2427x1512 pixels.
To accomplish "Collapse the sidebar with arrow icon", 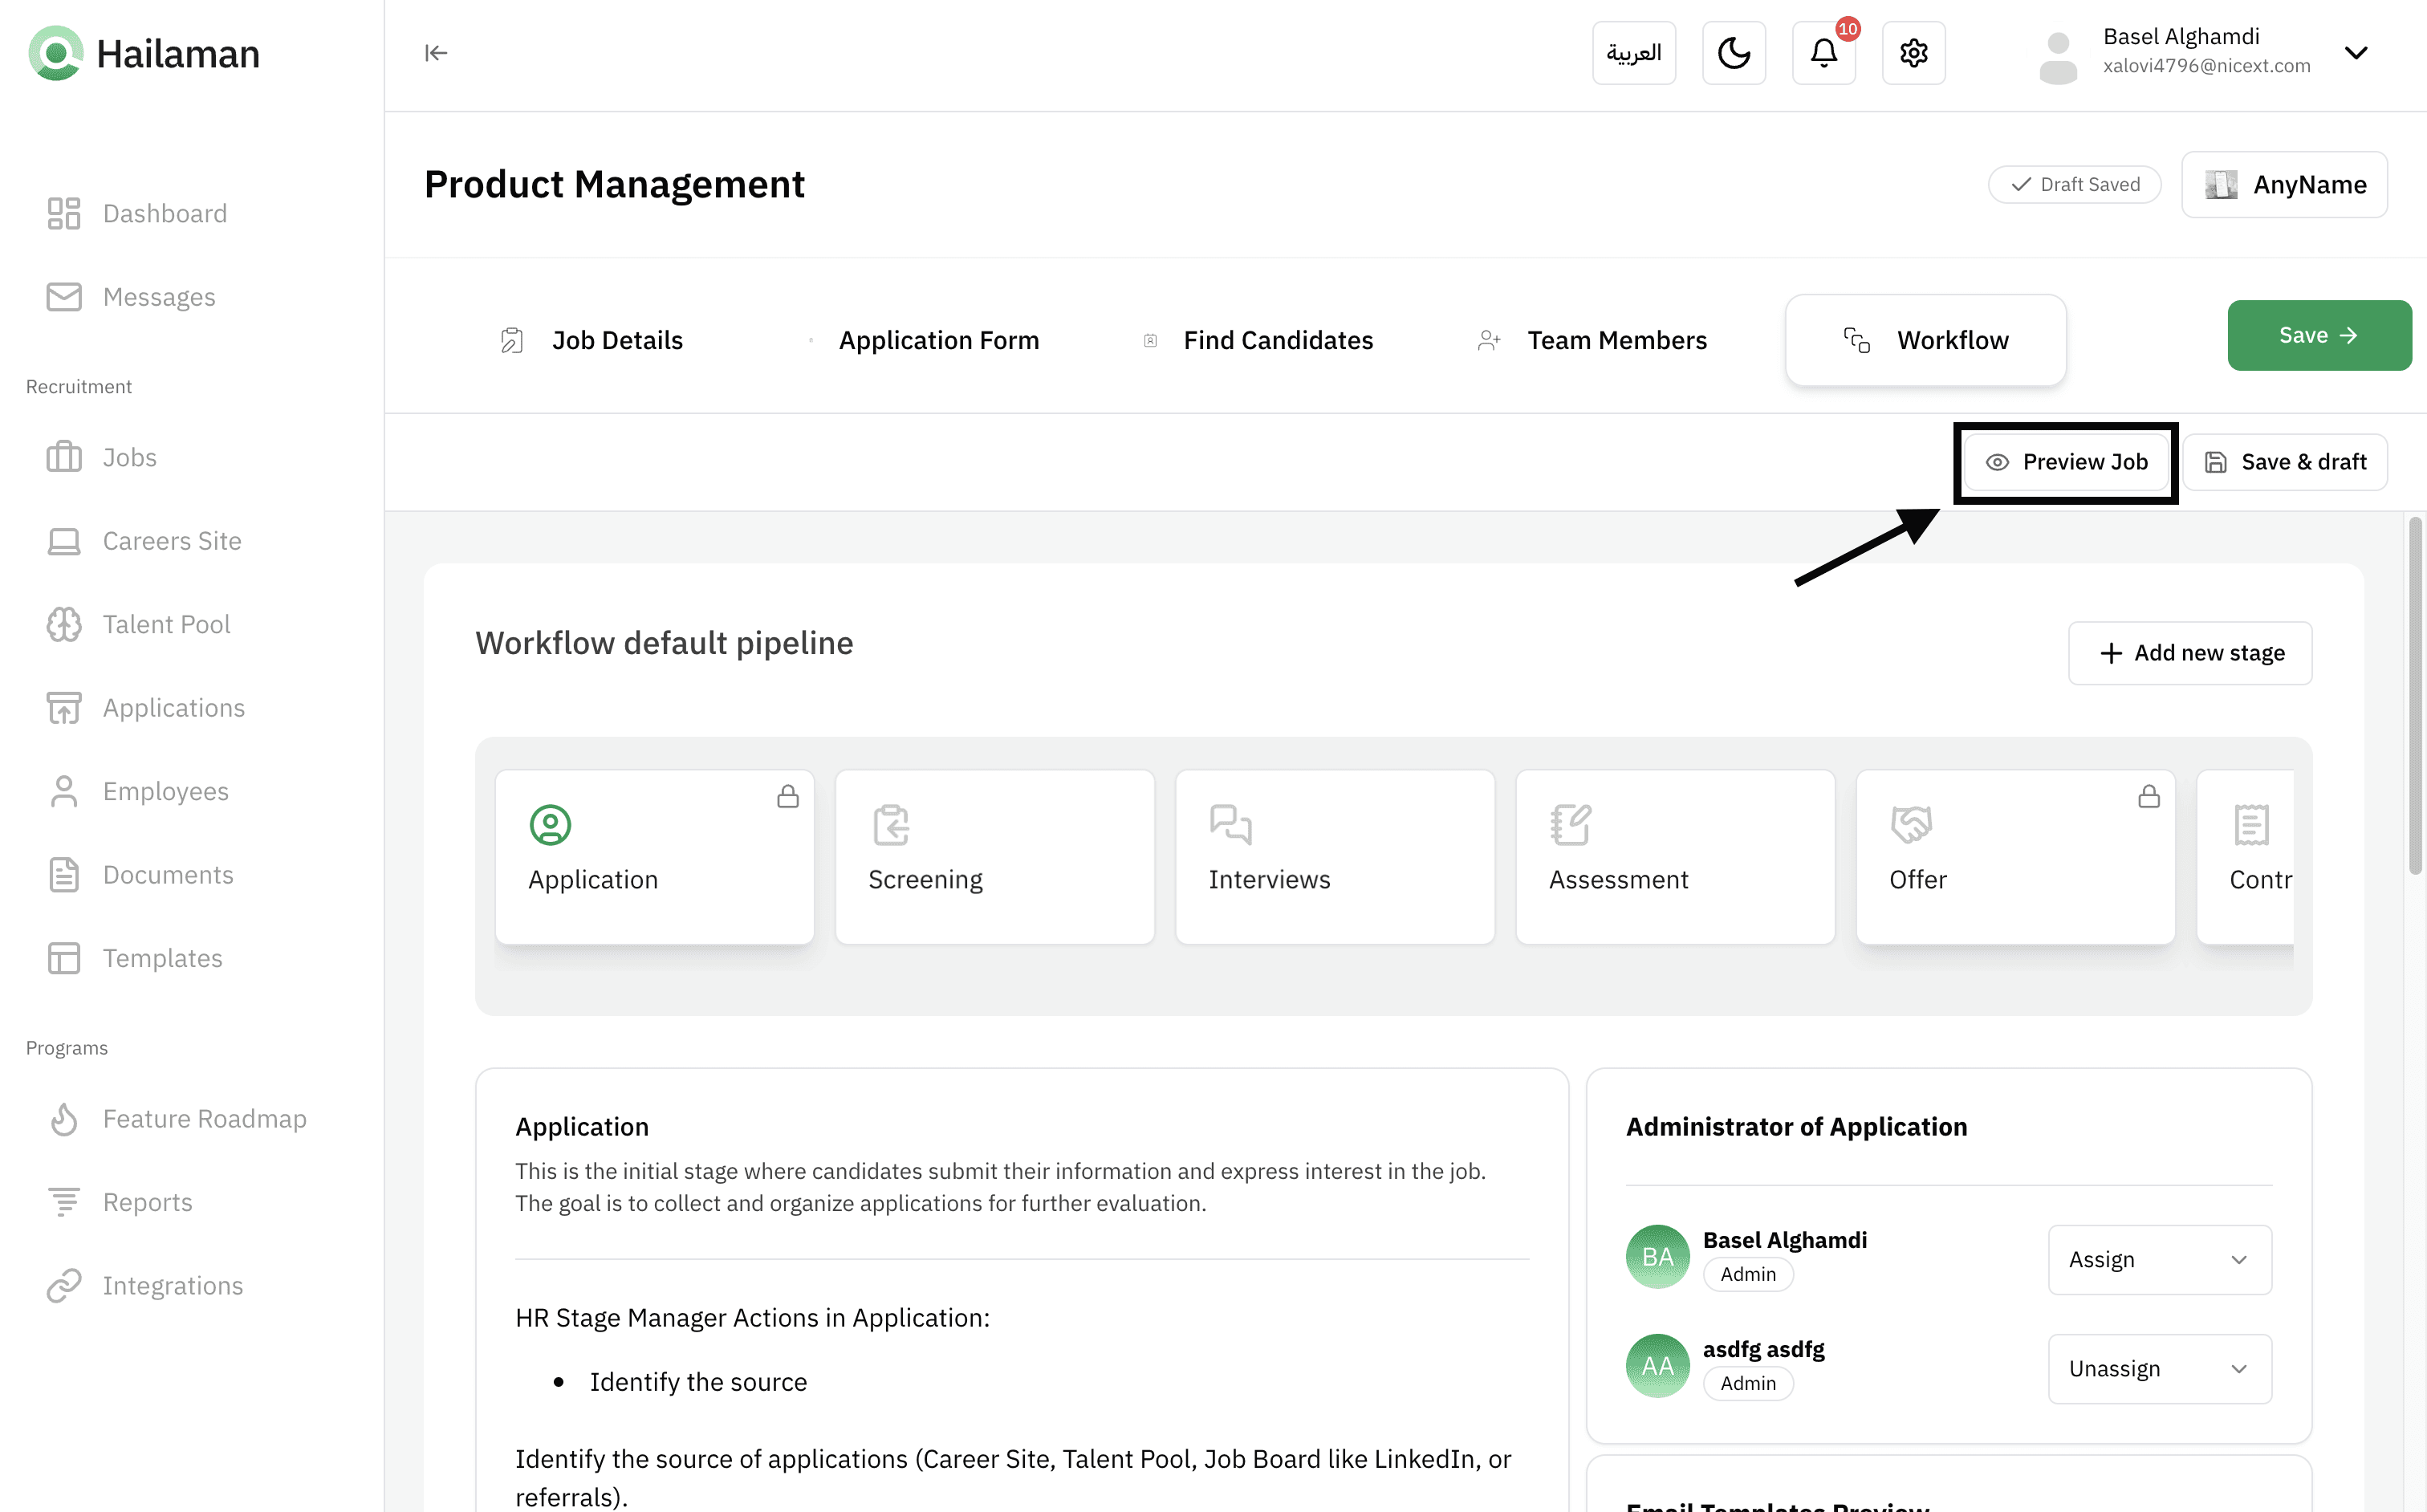I will point(436,53).
